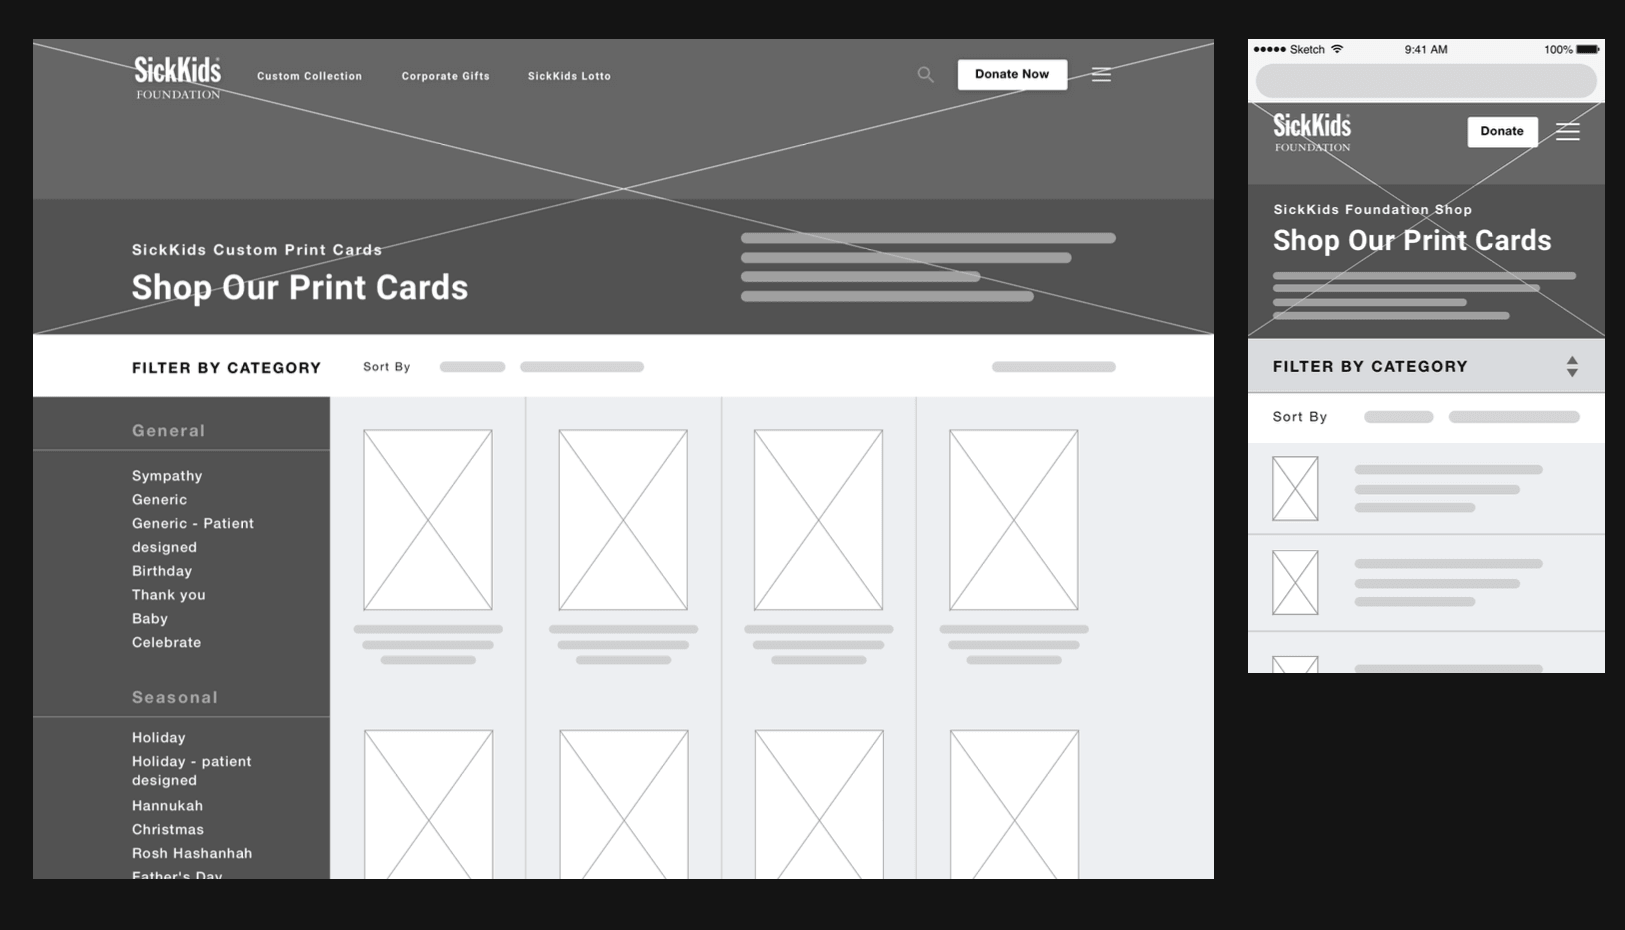Open second product thumbnail in top row

(x=623, y=520)
